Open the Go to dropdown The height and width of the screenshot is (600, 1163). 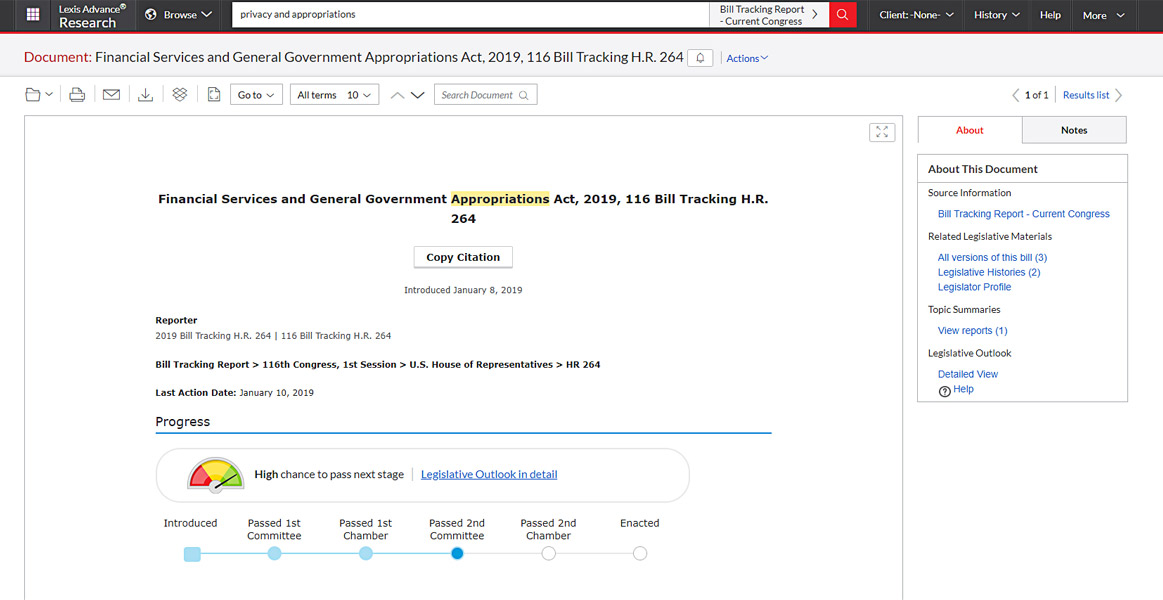(x=256, y=95)
